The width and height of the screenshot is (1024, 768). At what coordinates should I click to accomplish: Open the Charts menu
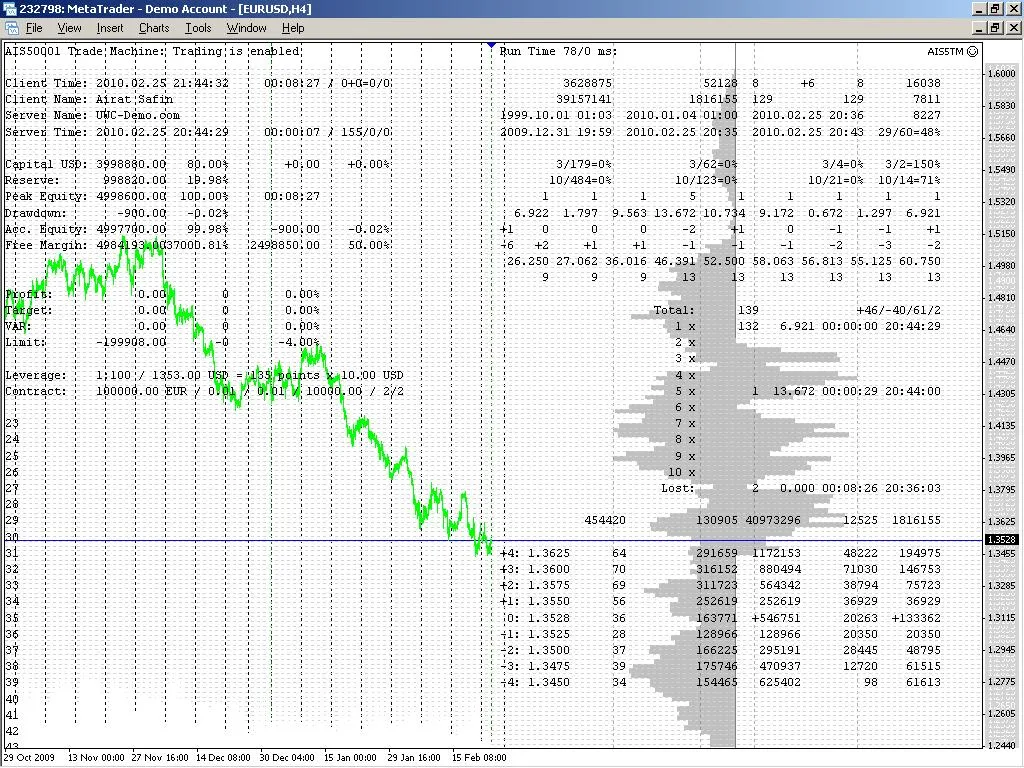(153, 27)
